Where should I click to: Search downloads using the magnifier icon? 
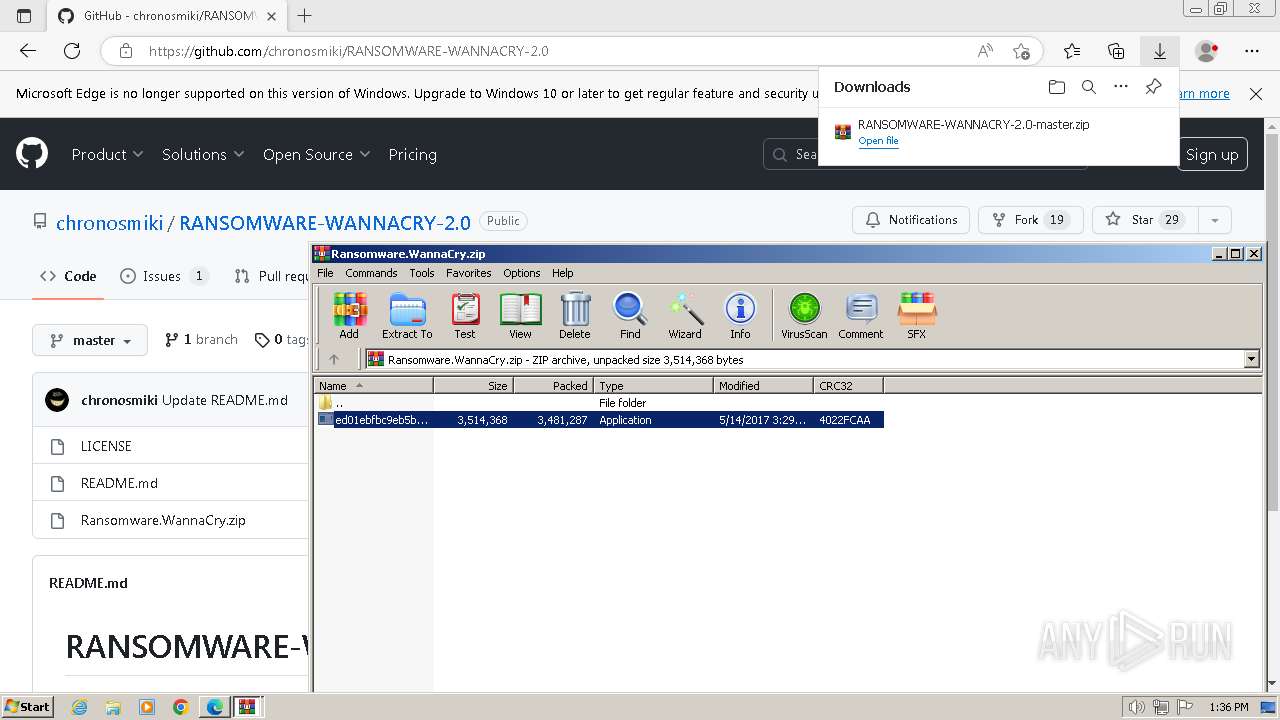pyautogui.click(x=1089, y=87)
